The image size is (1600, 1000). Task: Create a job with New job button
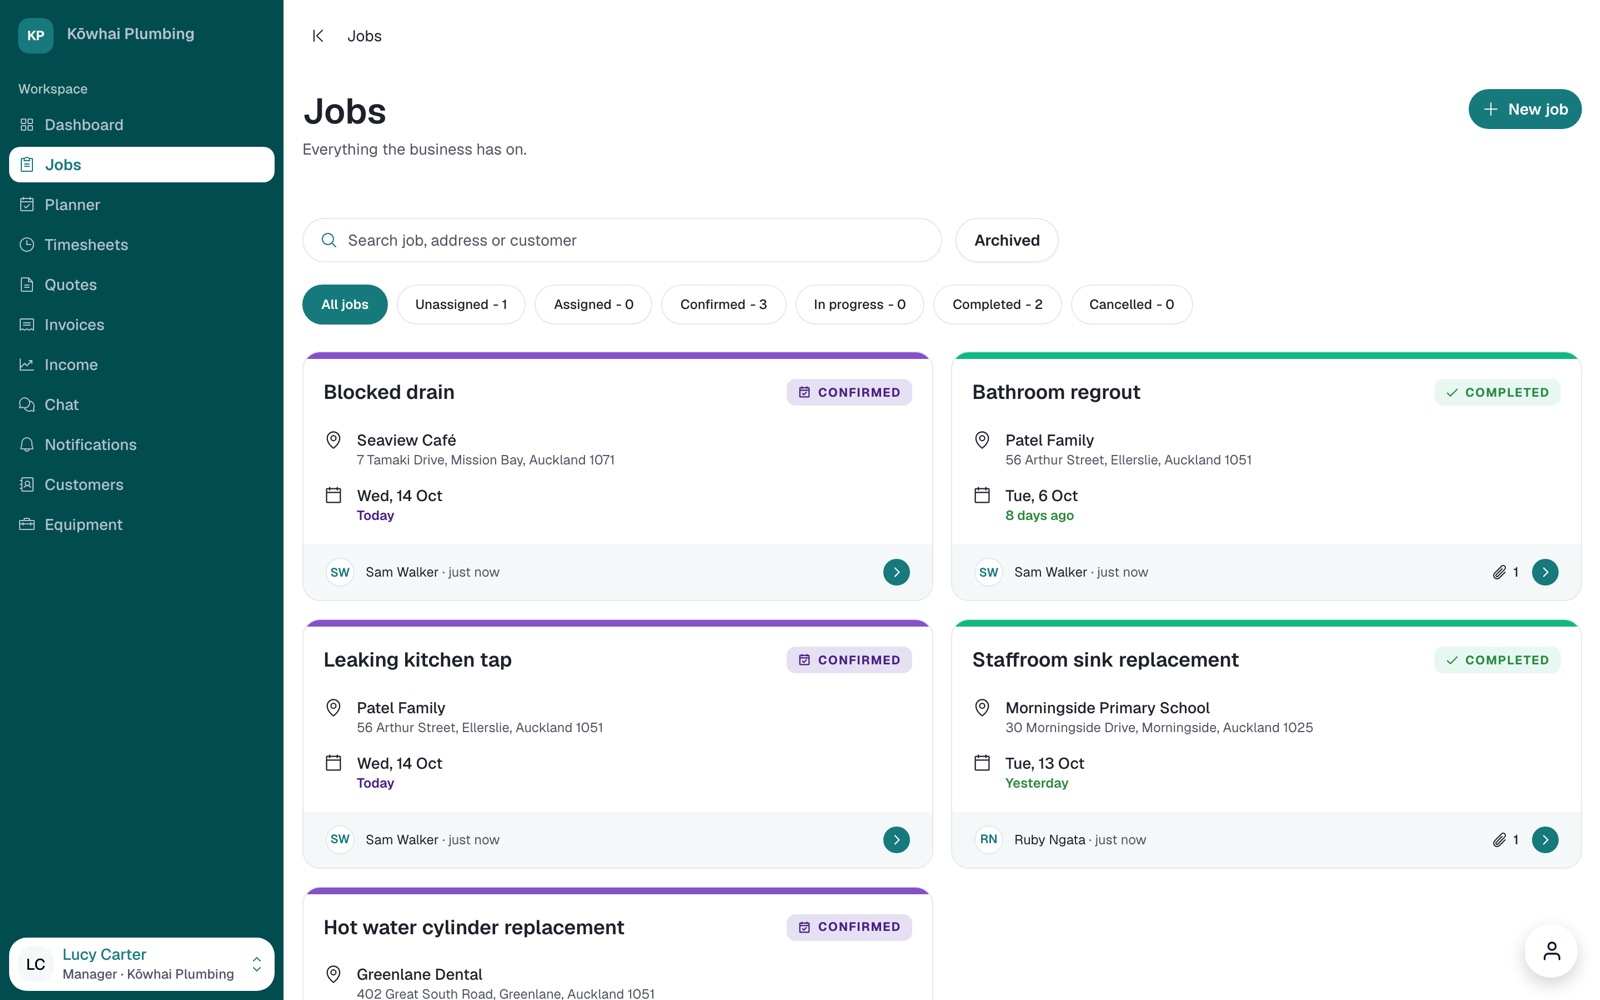(1524, 109)
